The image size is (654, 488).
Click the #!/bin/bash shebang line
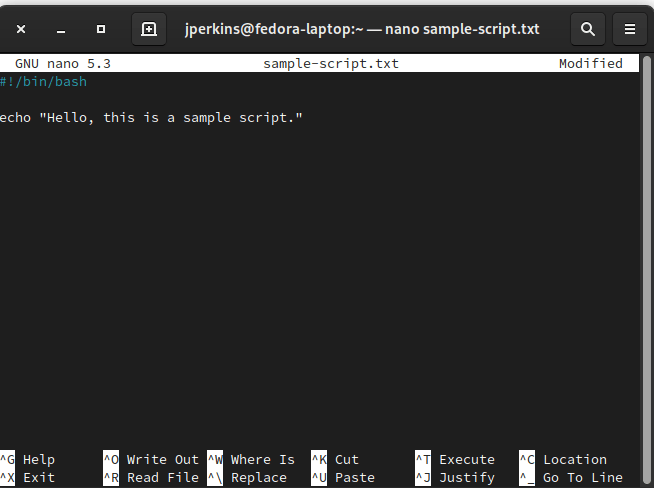tap(44, 82)
